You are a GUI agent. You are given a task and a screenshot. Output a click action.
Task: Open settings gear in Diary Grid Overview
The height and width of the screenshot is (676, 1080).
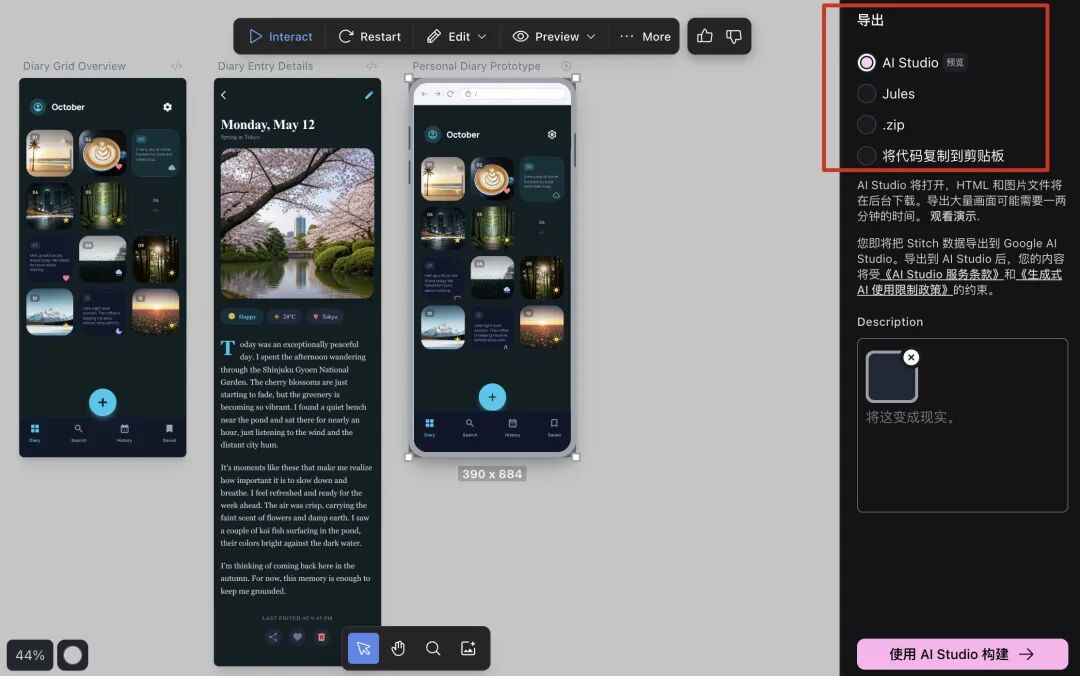pyautogui.click(x=167, y=107)
